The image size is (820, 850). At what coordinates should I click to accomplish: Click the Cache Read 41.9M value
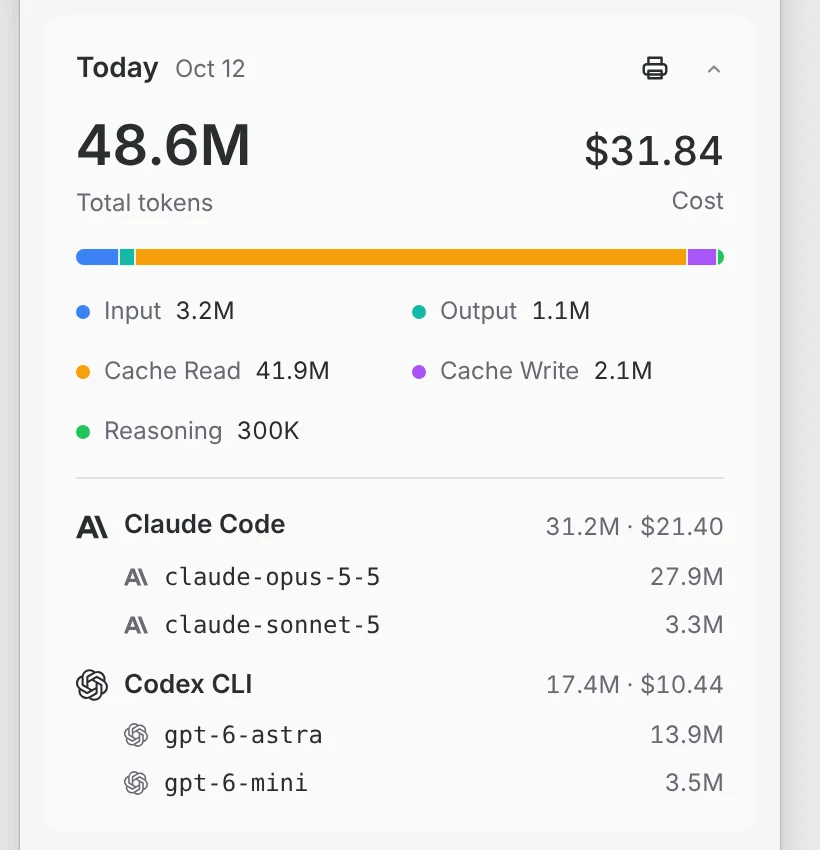pos(293,371)
